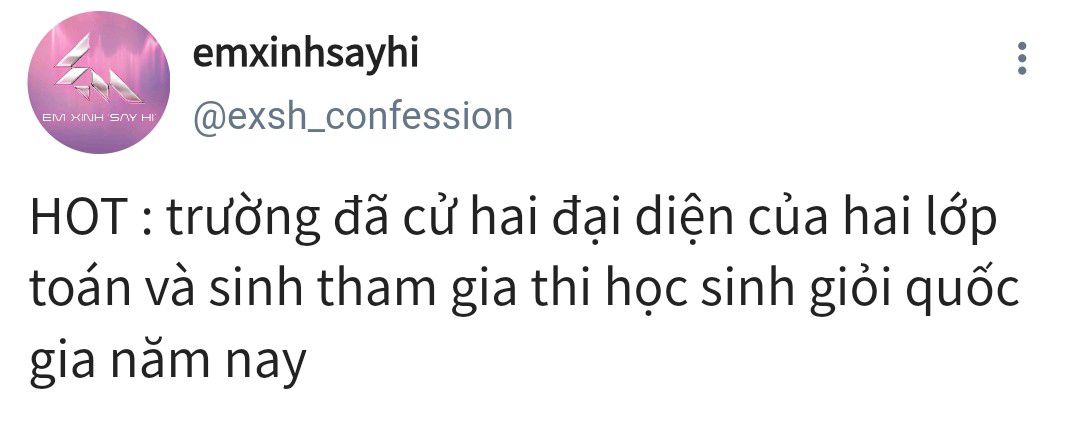The height and width of the screenshot is (436, 1080).
Task: Open the emxinhsayhi display name
Action: pyautogui.click(x=306, y=54)
